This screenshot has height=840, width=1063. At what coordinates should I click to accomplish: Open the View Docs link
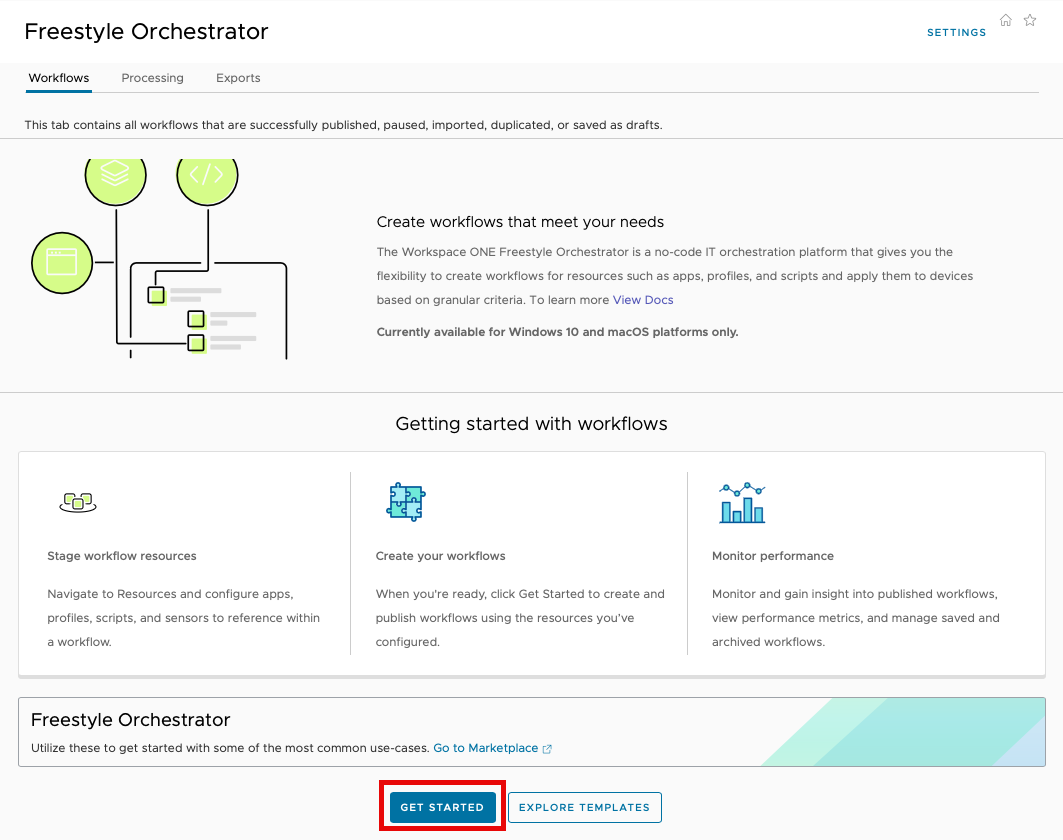pyautogui.click(x=643, y=300)
